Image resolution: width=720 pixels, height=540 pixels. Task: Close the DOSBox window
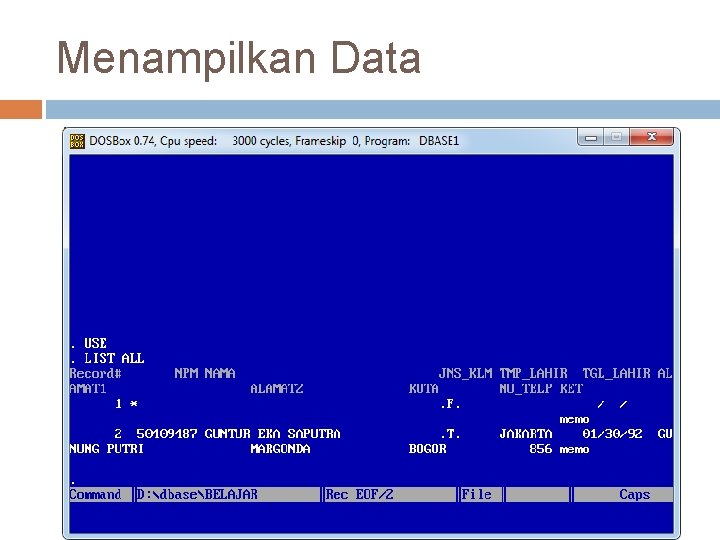pos(651,137)
